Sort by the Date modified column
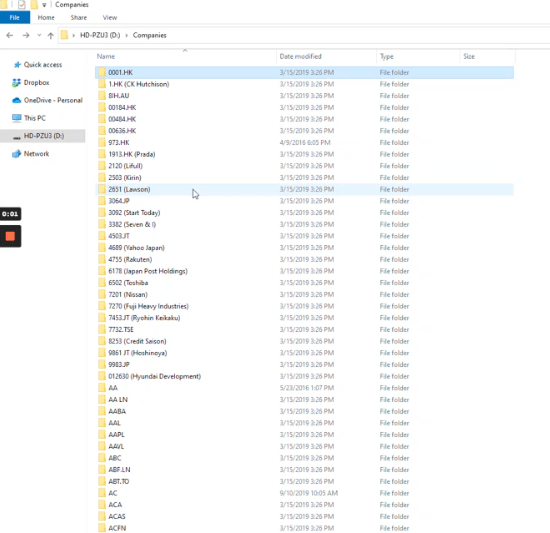Screen dimensions: 550x533 [x=301, y=56]
